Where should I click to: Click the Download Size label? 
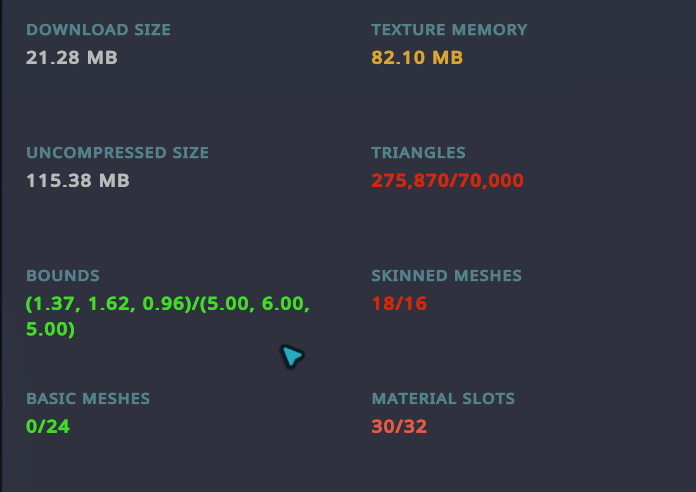tap(98, 30)
